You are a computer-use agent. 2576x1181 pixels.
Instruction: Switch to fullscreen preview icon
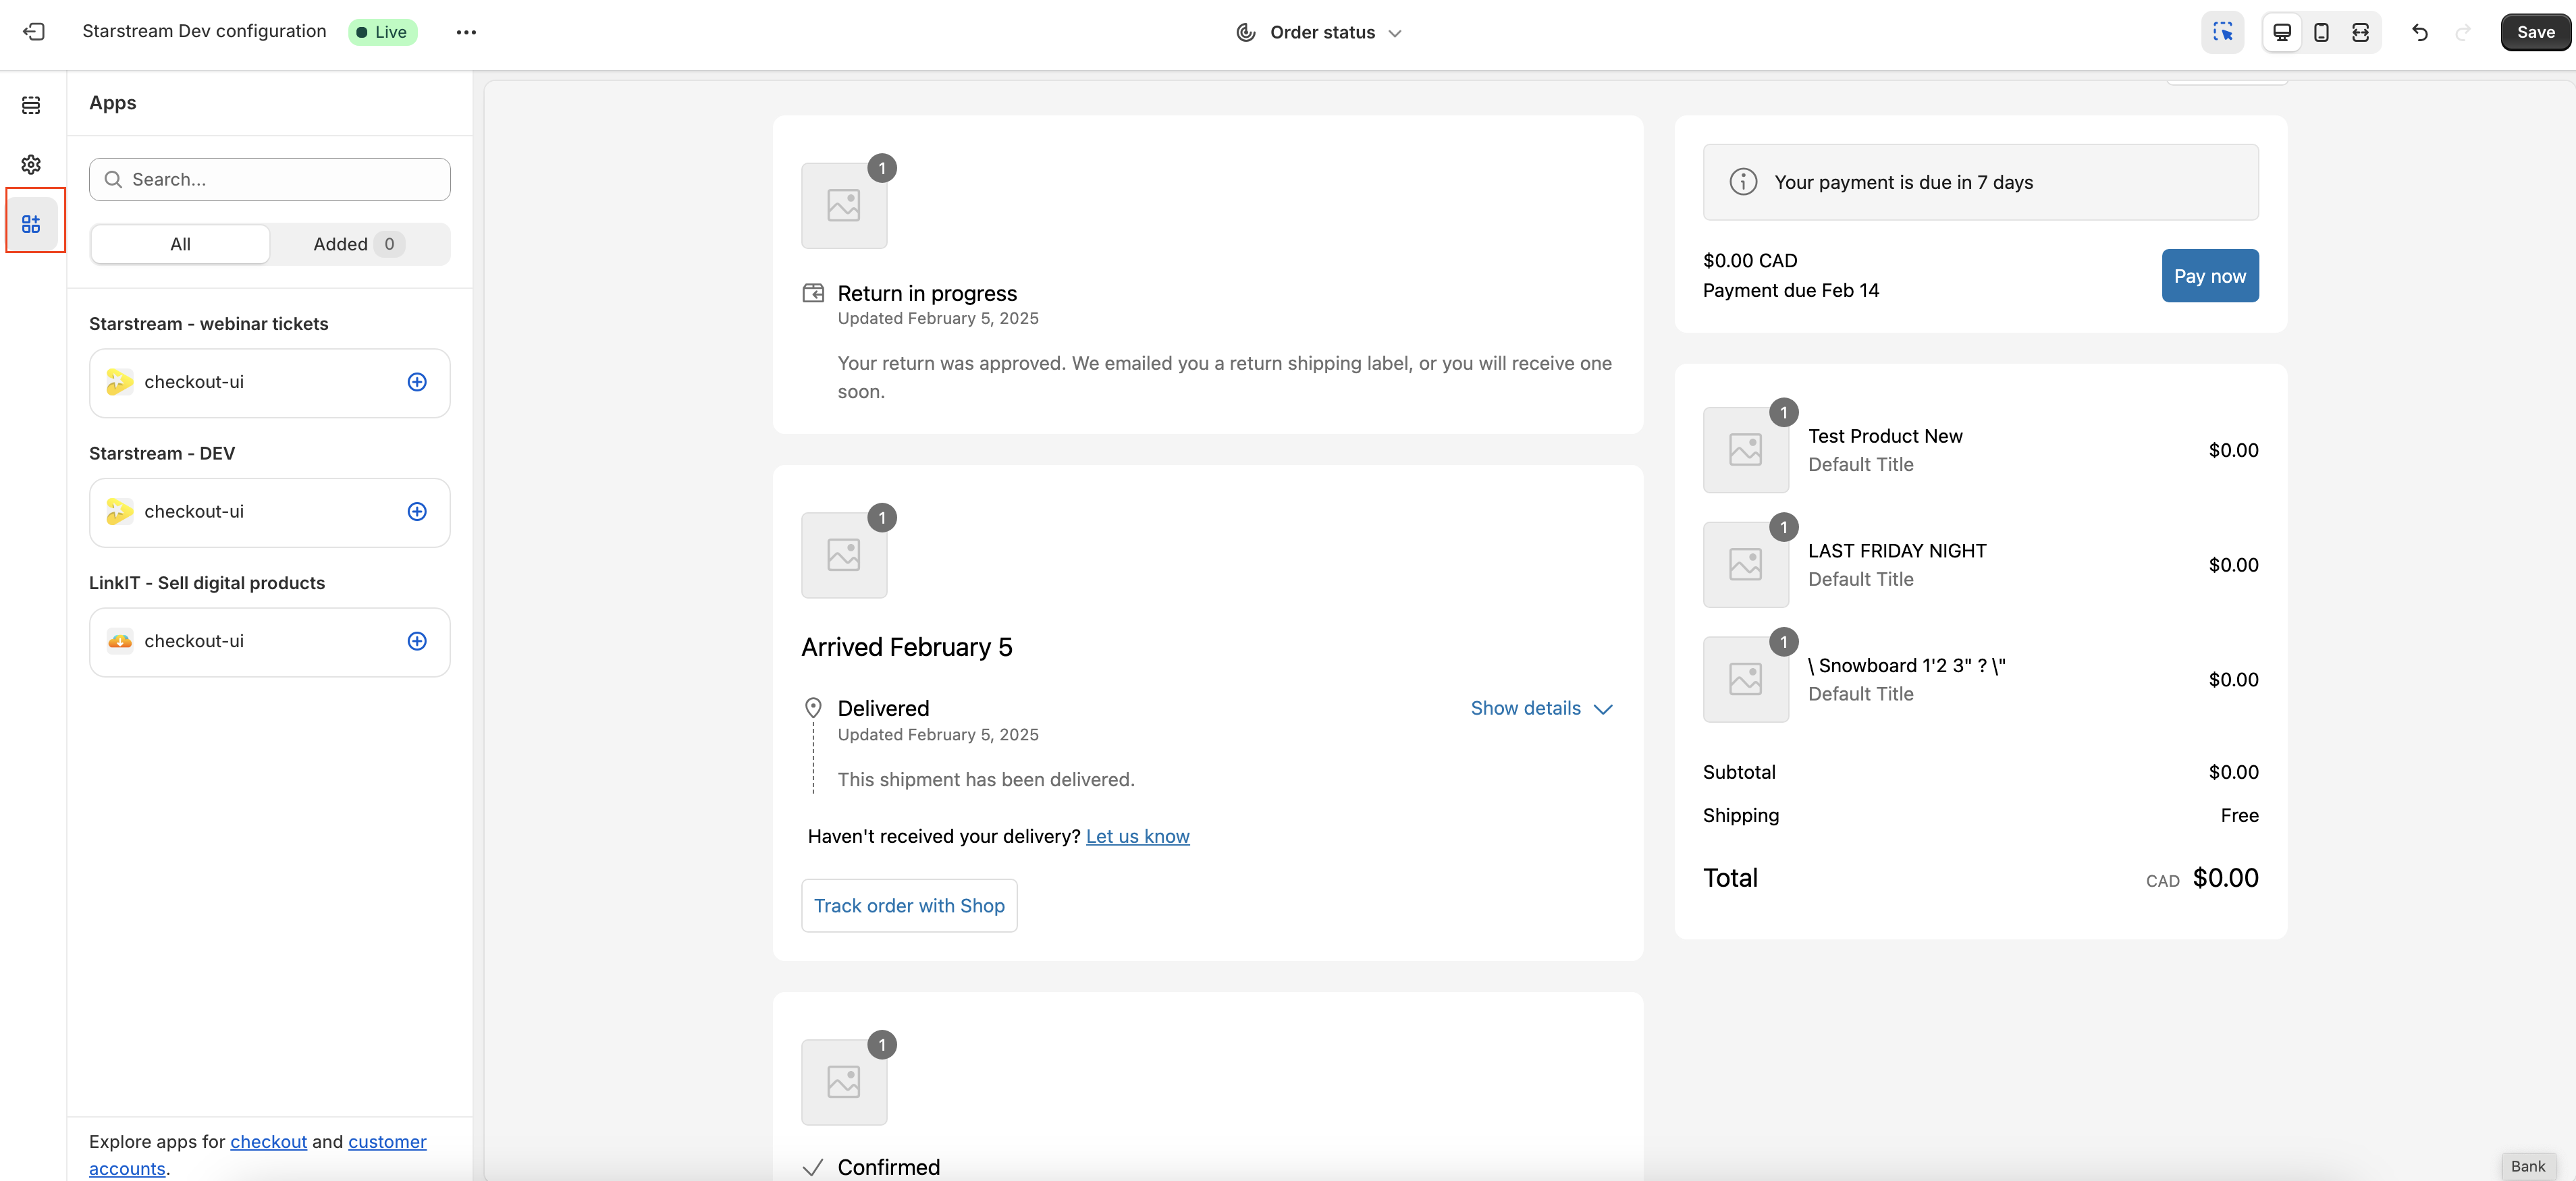point(2360,32)
